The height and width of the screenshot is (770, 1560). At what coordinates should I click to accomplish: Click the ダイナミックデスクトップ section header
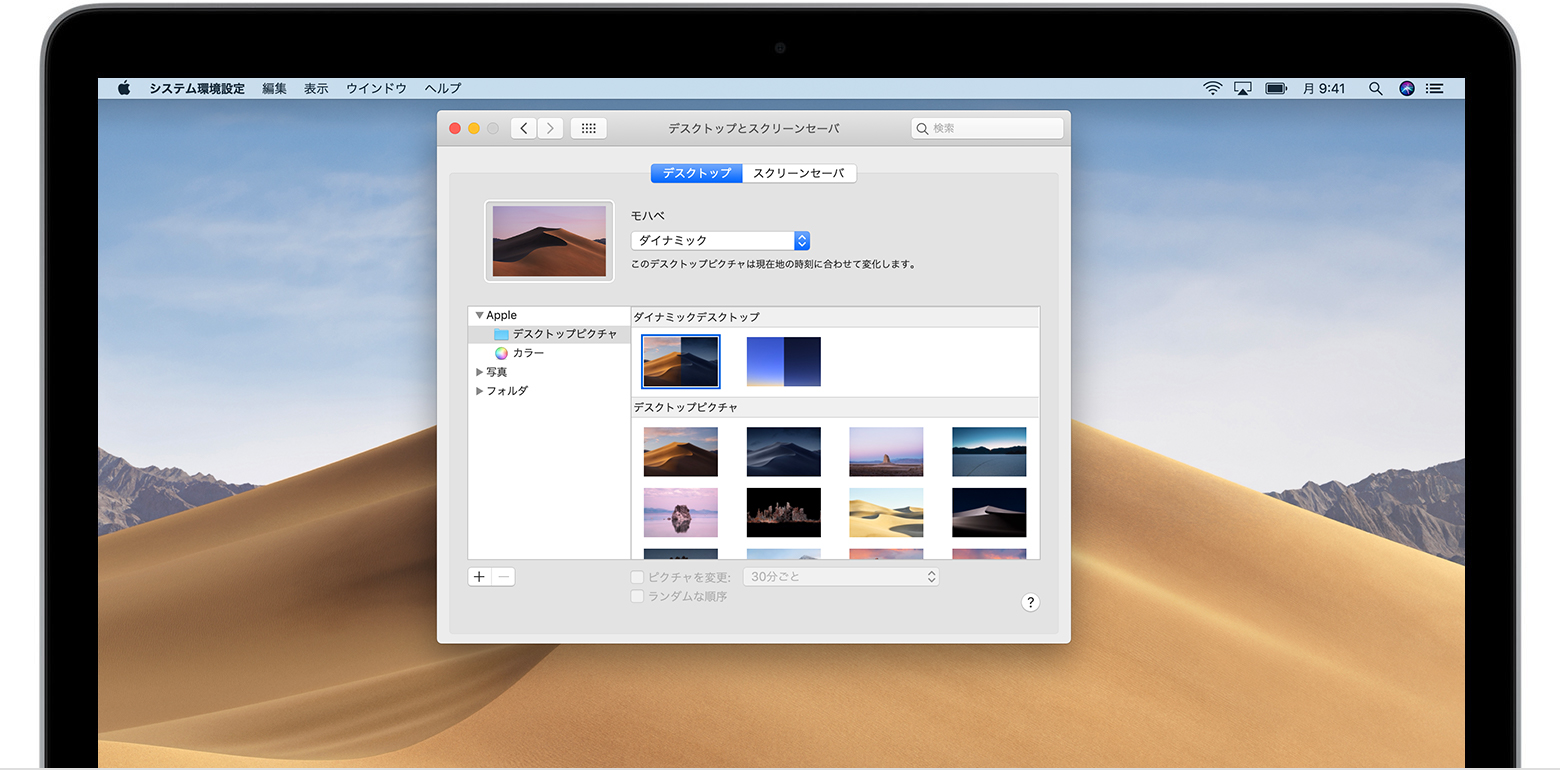[697, 317]
